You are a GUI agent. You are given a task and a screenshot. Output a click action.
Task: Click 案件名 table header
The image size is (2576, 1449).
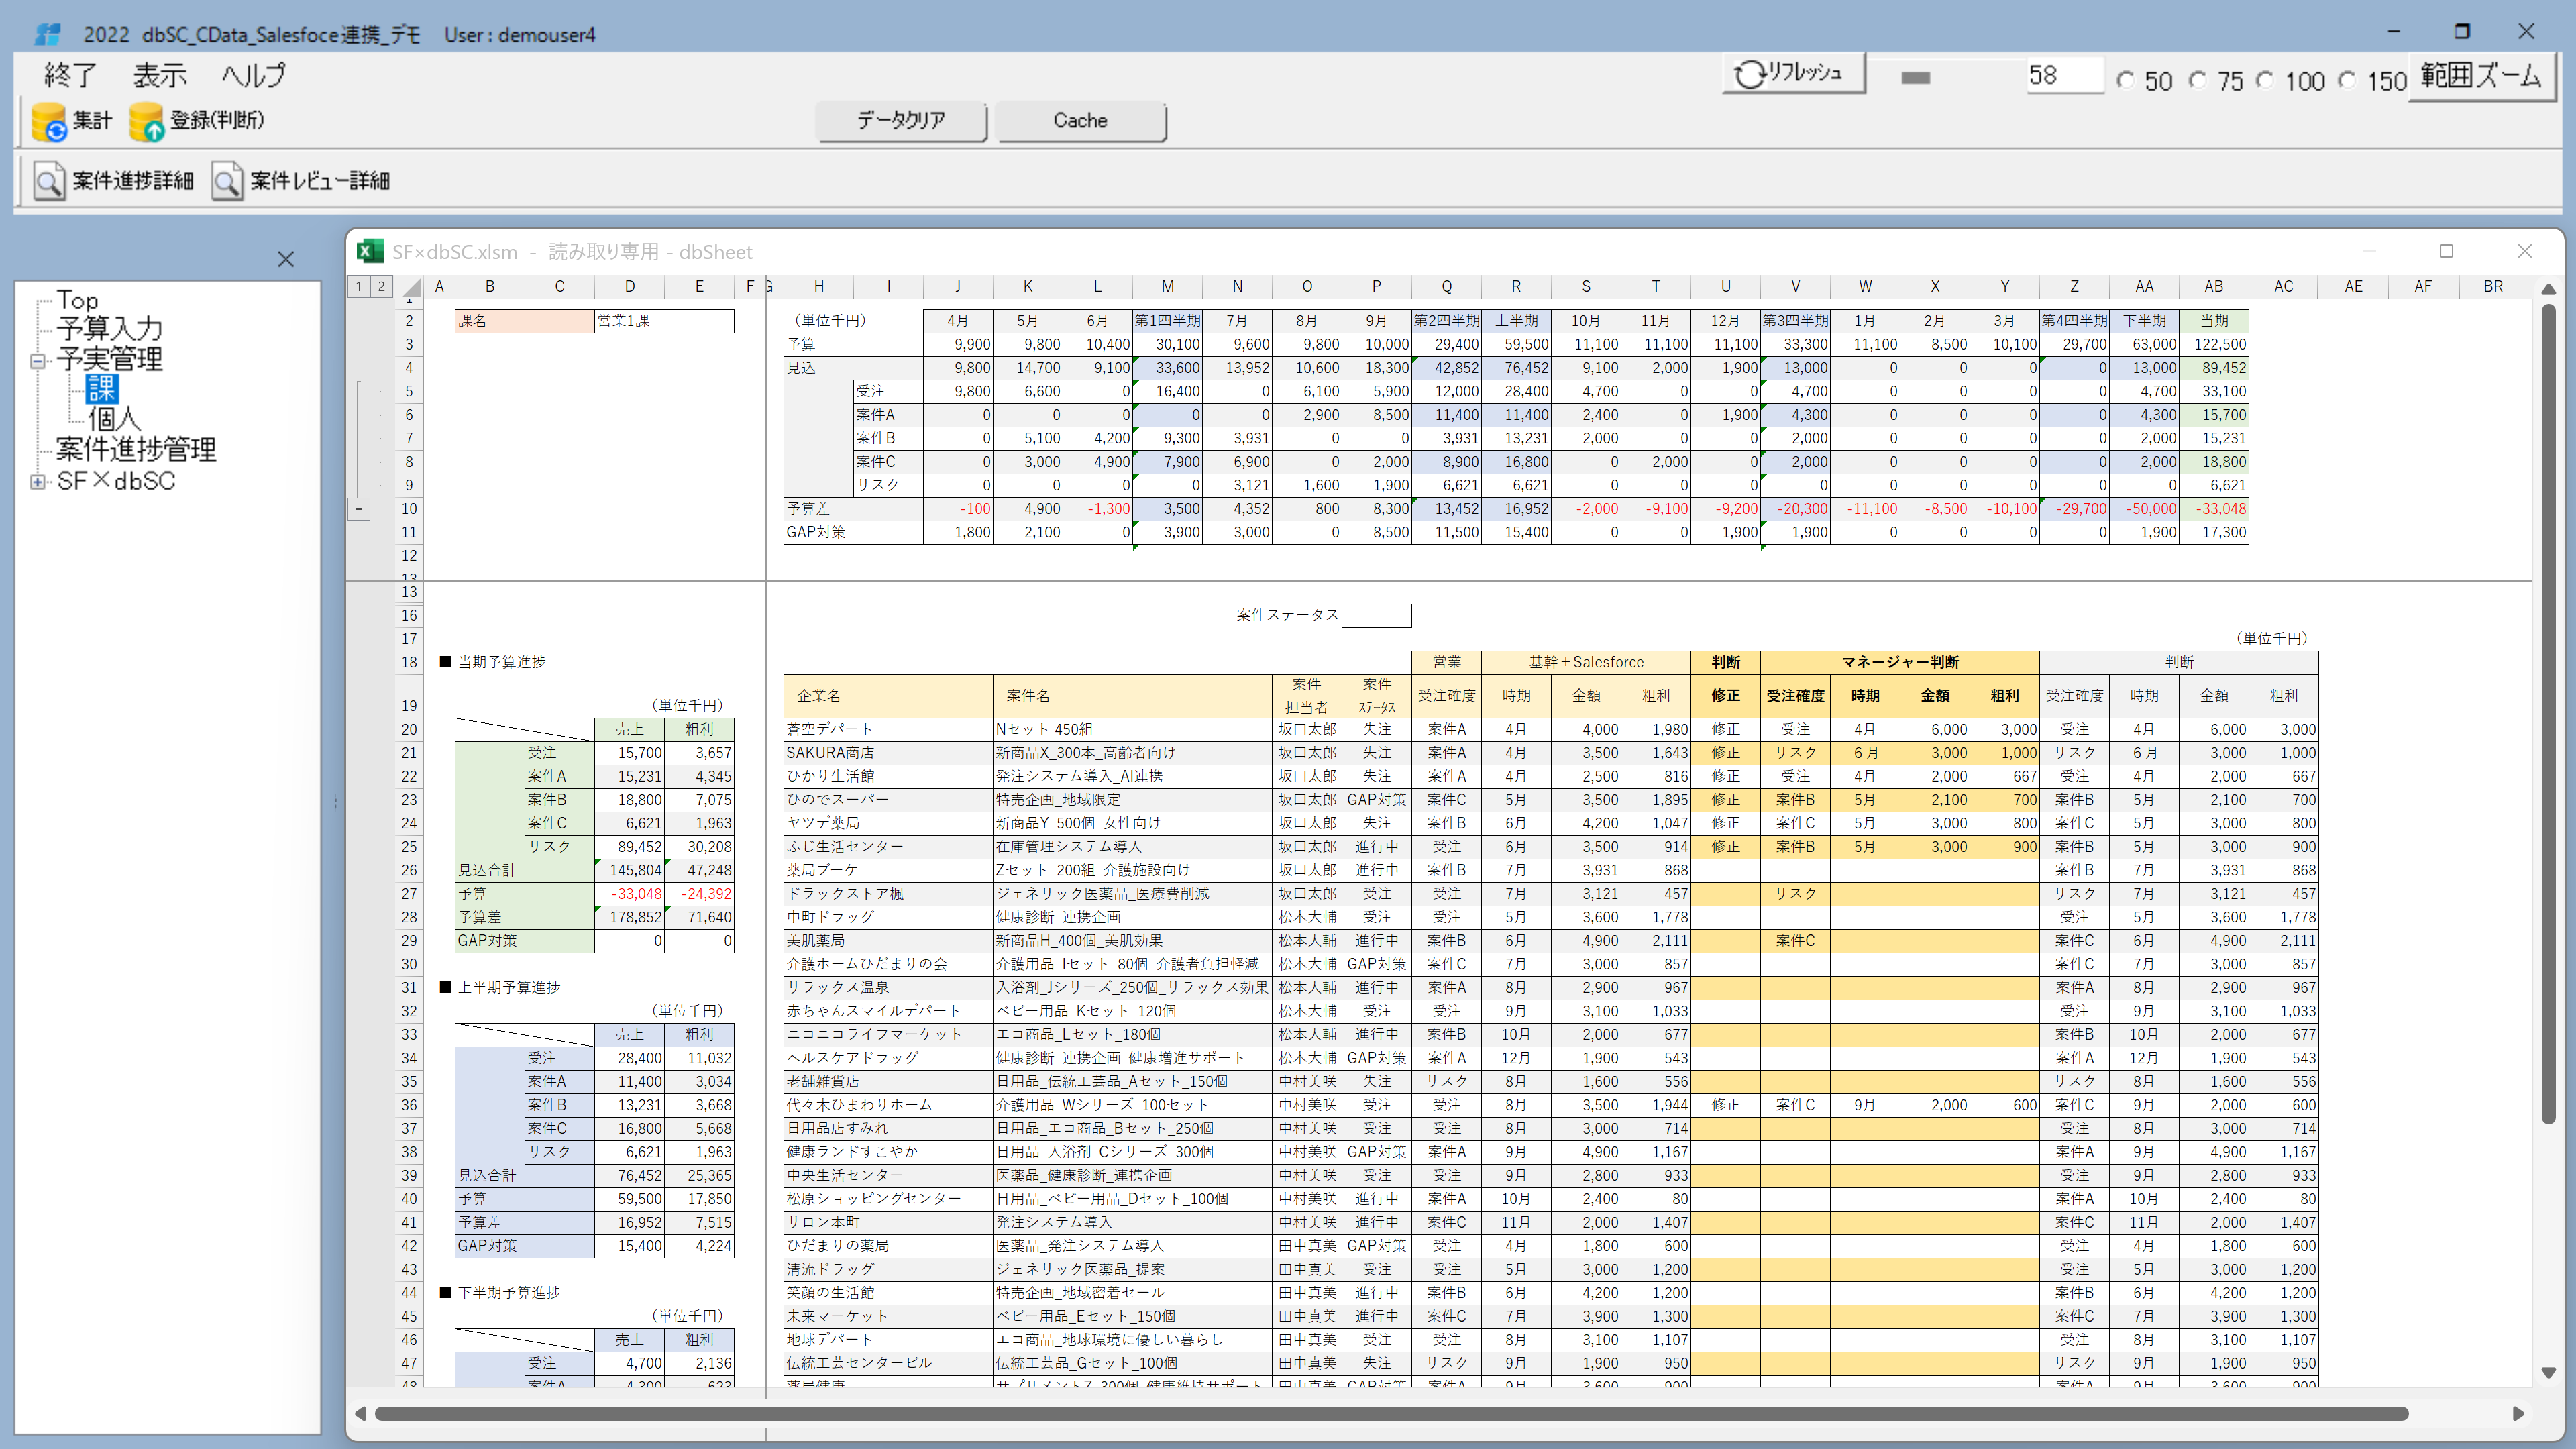(x=1132, y=695)
